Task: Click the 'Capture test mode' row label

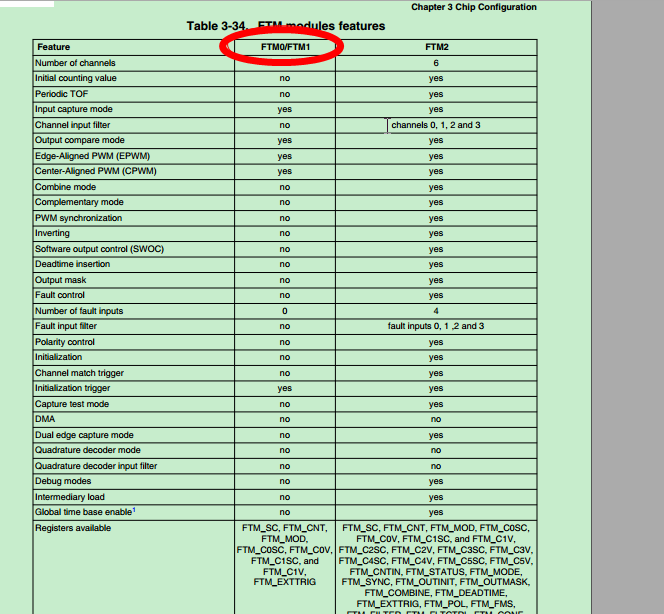Action: [x=72, y=404]
